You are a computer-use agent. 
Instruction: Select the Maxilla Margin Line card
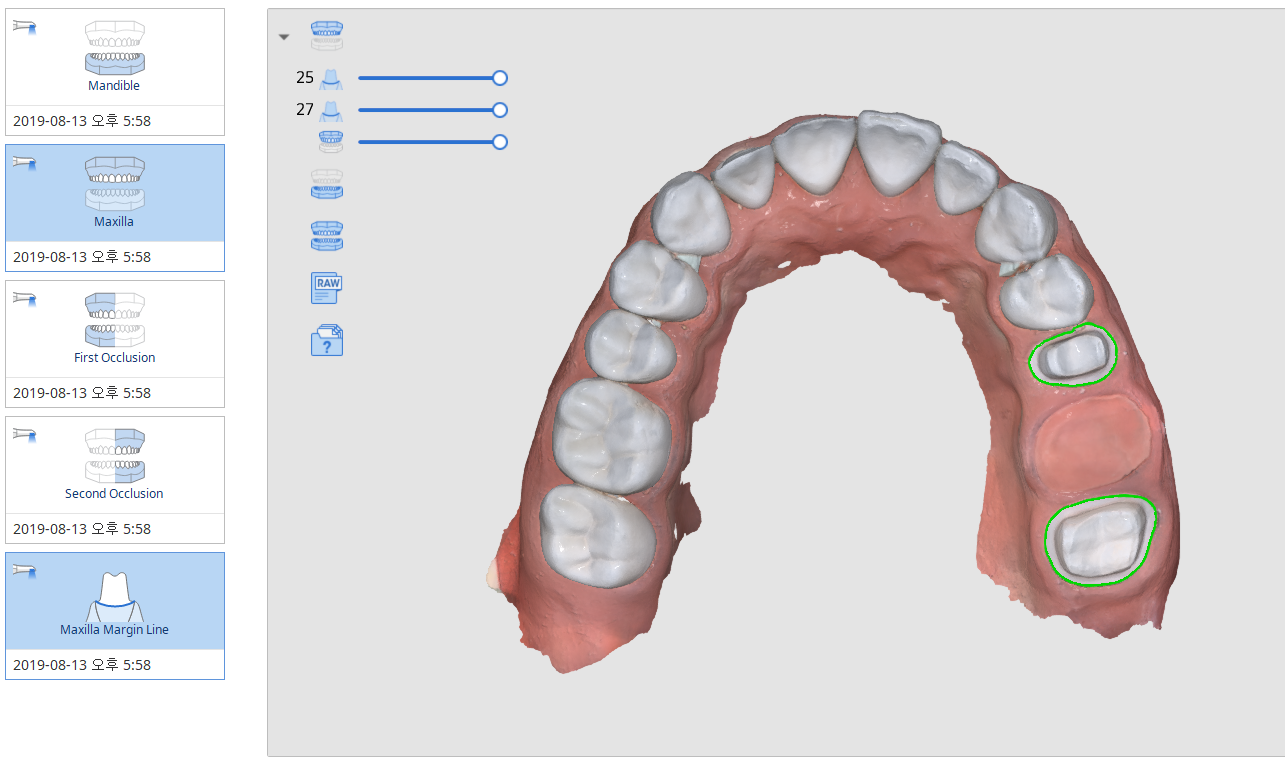click(115, 616)
